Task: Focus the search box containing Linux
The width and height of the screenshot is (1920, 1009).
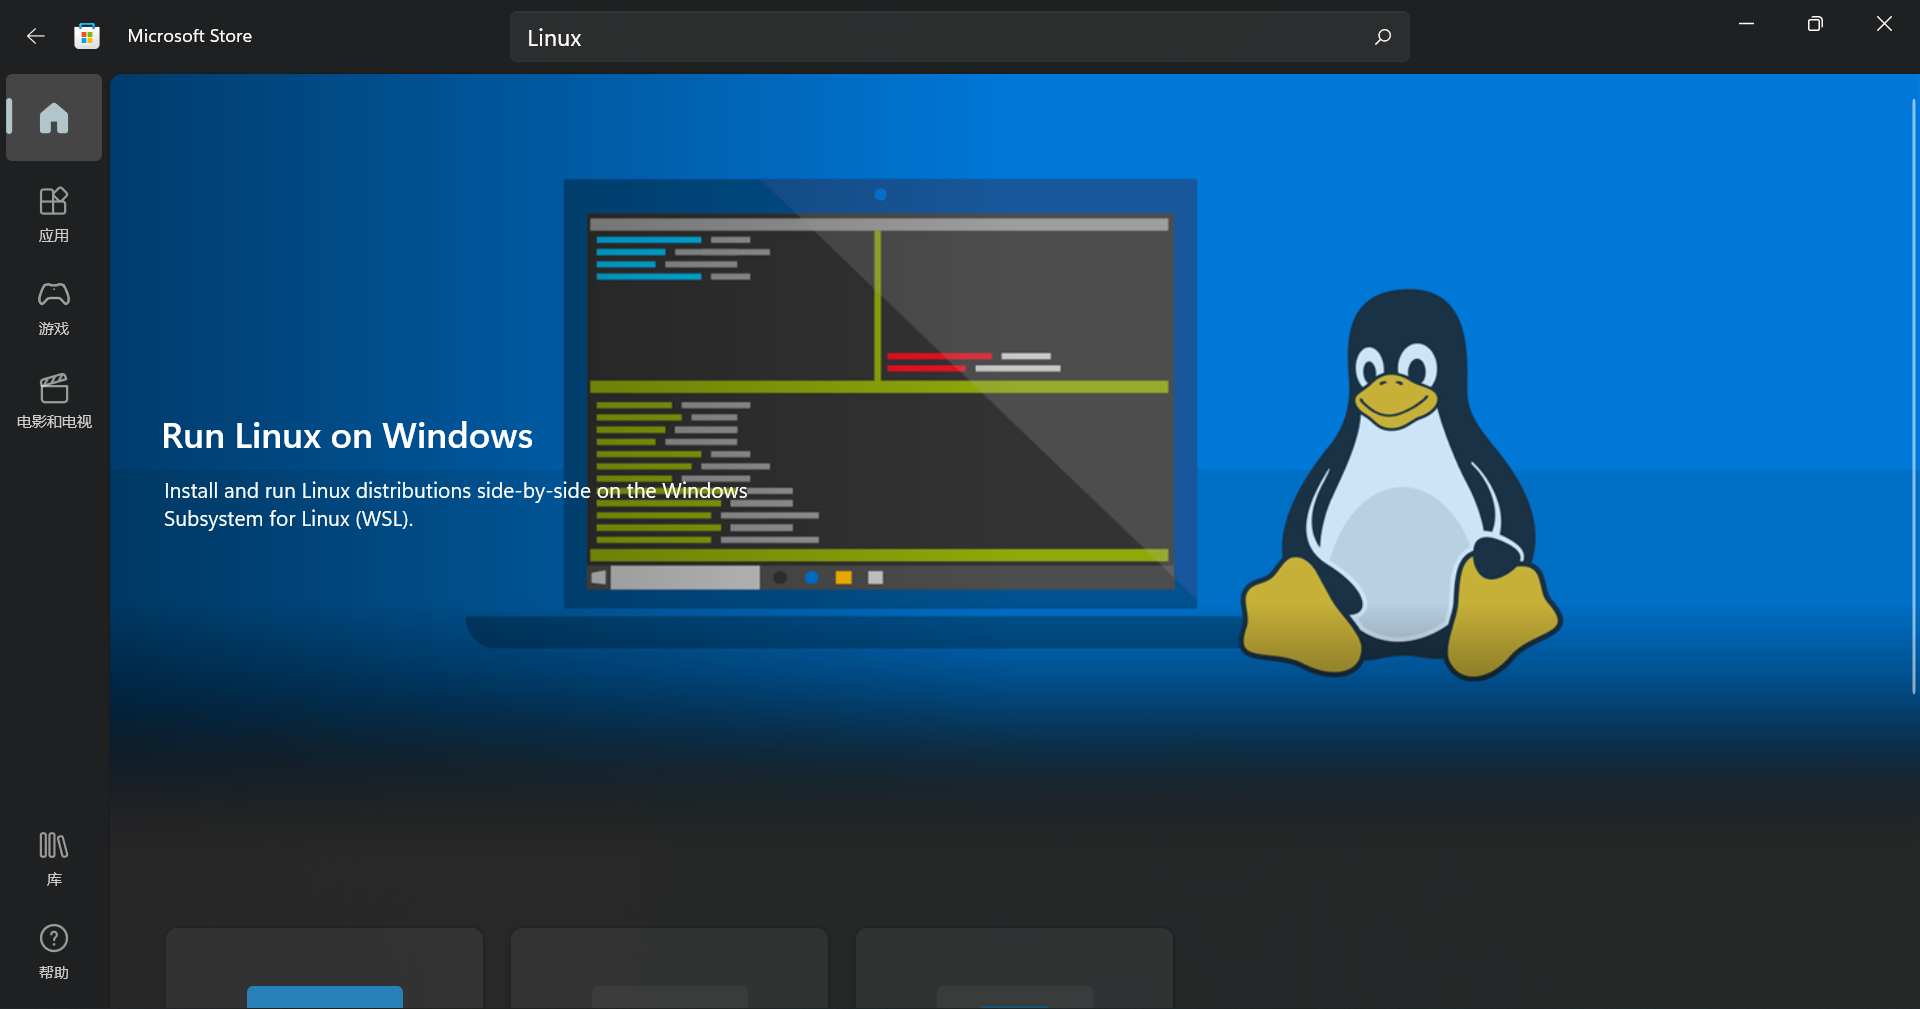Action: (959, 37)
